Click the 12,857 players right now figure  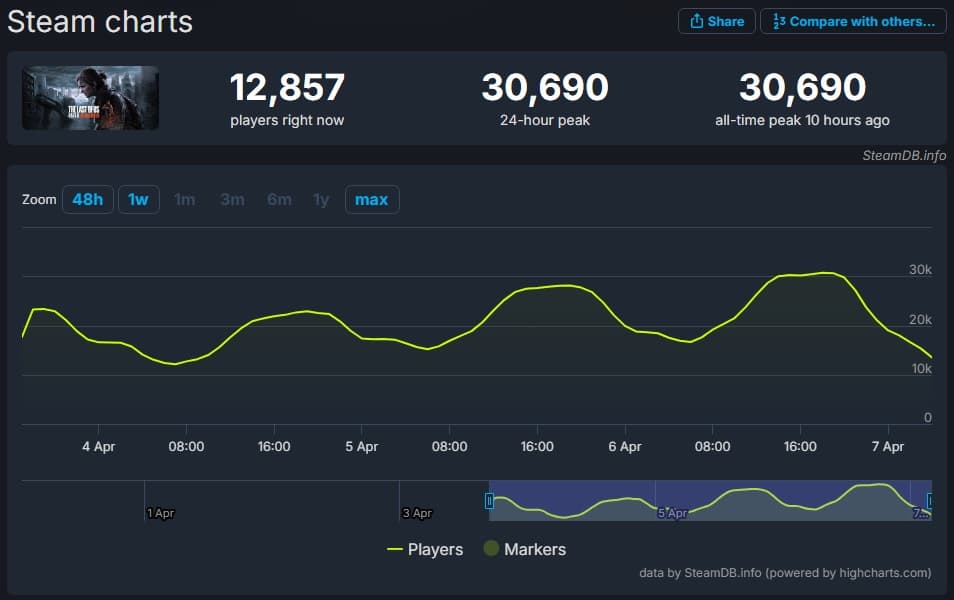(x=287, y=87)
